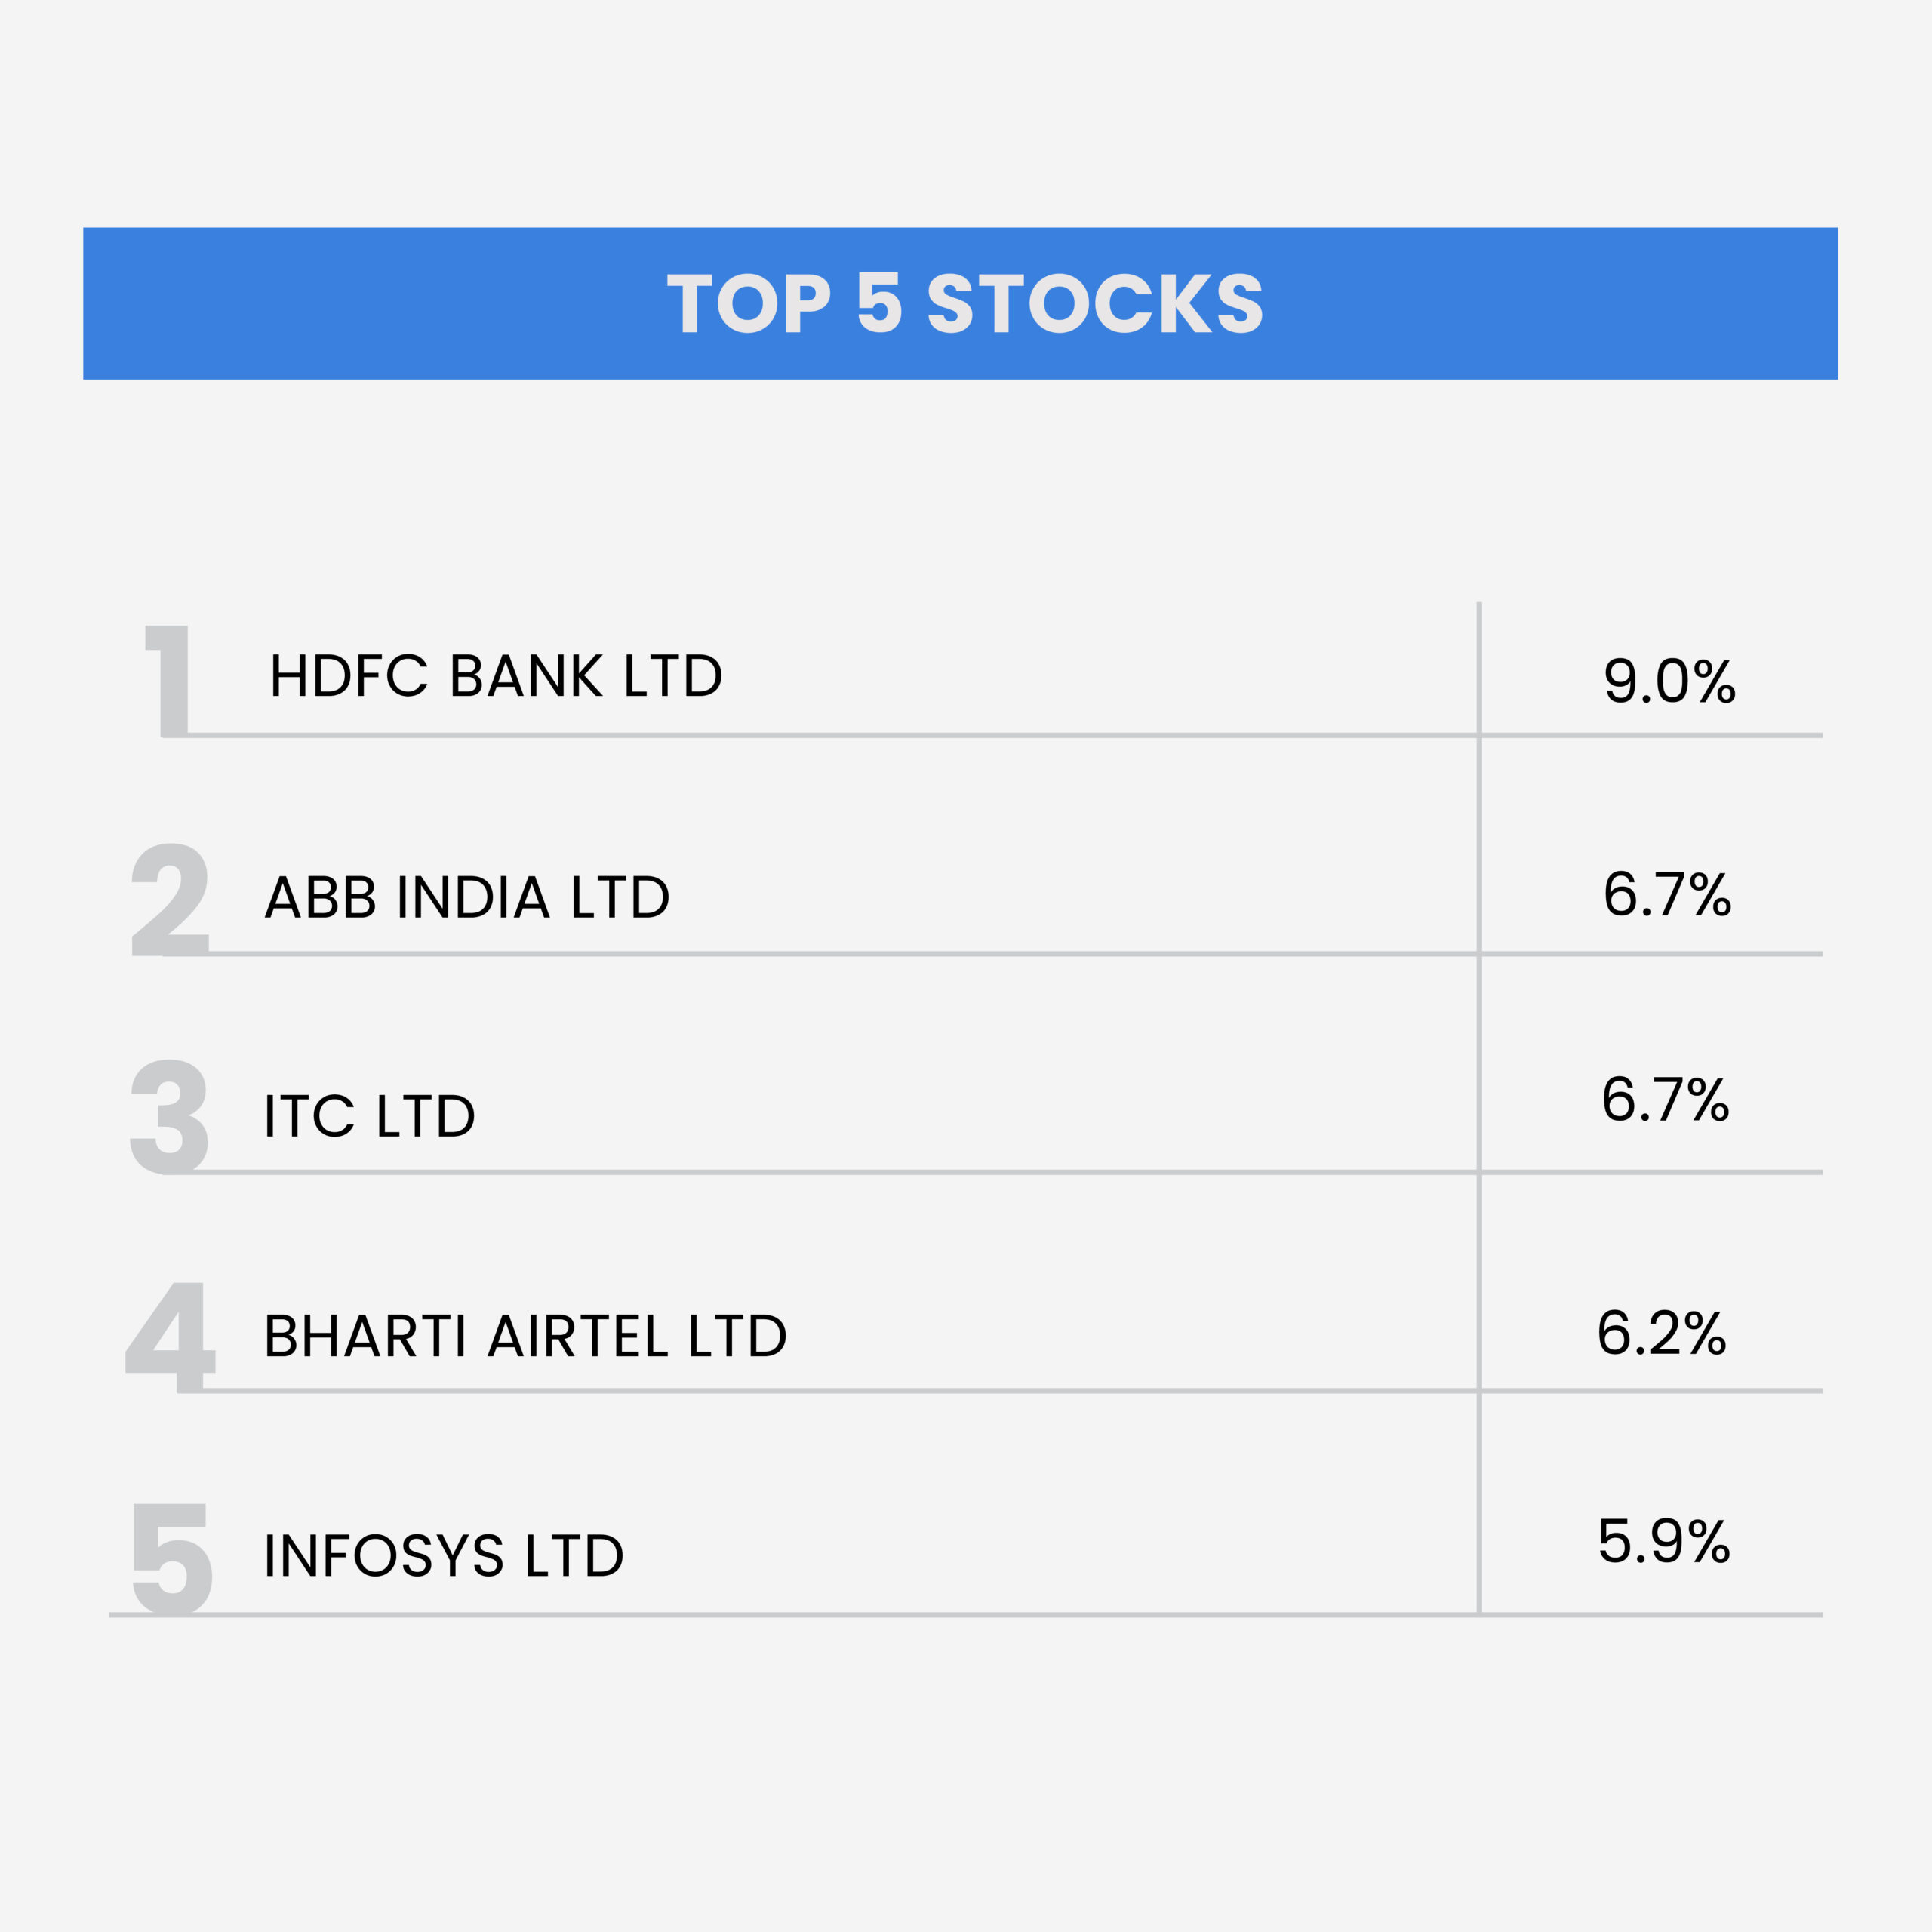Select the ABB INDIA LTD stock name
Screen dimensions: 1932x1932
[467, 897]
